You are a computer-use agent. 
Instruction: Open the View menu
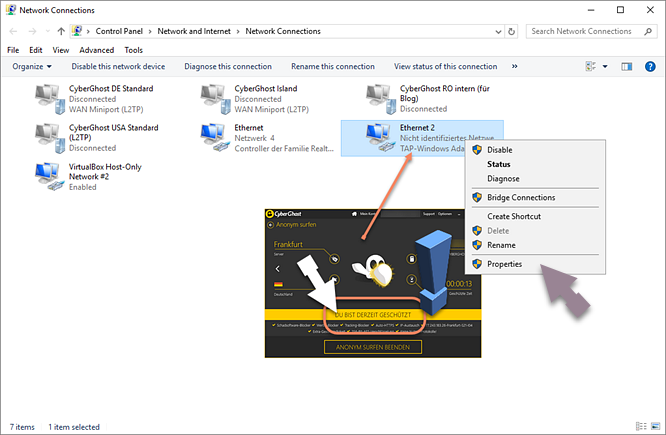(x=61, y=50)
